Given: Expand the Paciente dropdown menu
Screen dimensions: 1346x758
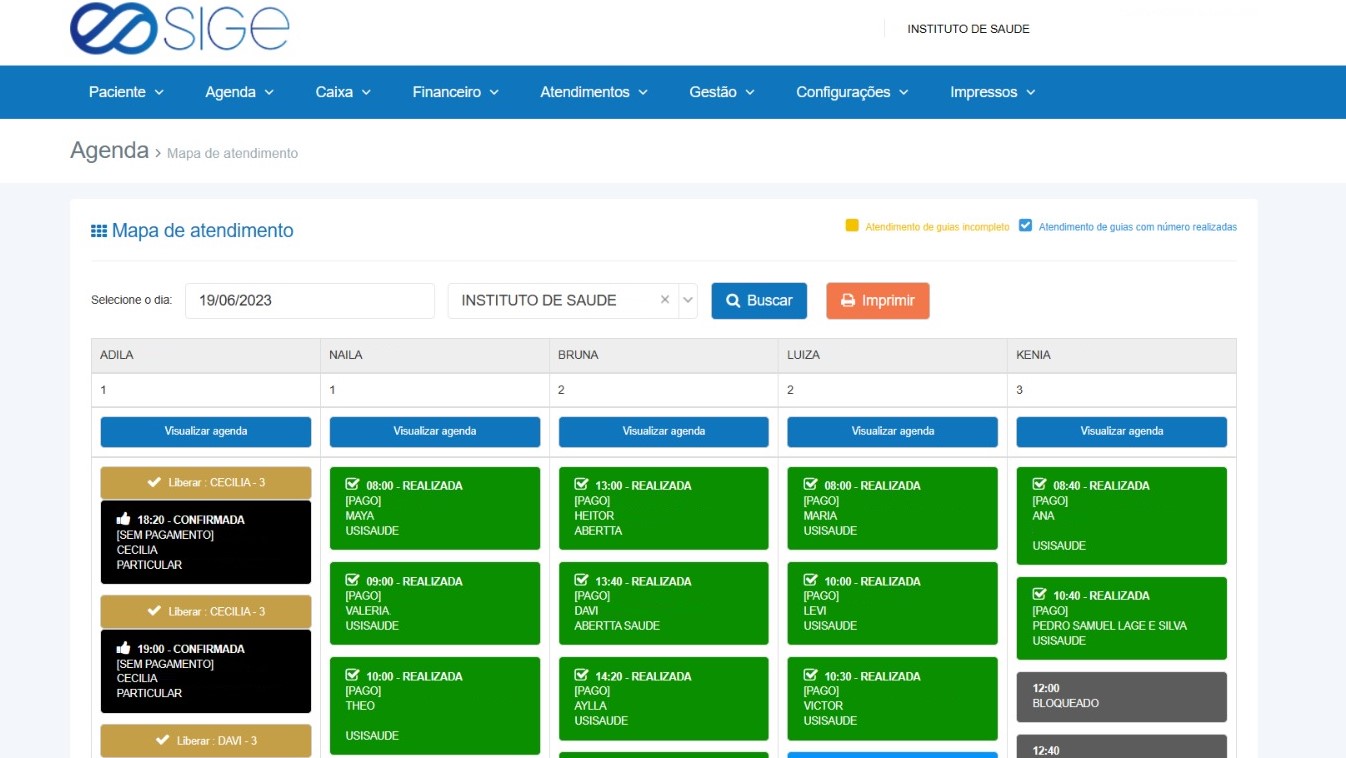Looking at the screenshot, I should point(126,92).
